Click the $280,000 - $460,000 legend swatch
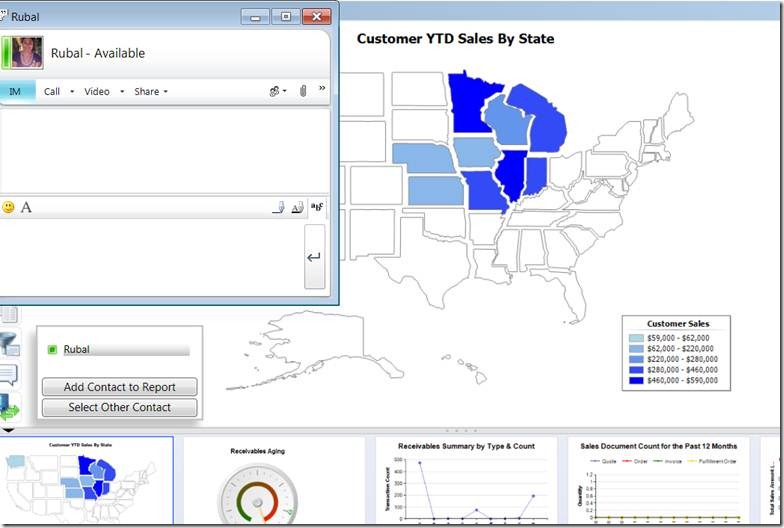The image size is (784, 528). [636, 370]
